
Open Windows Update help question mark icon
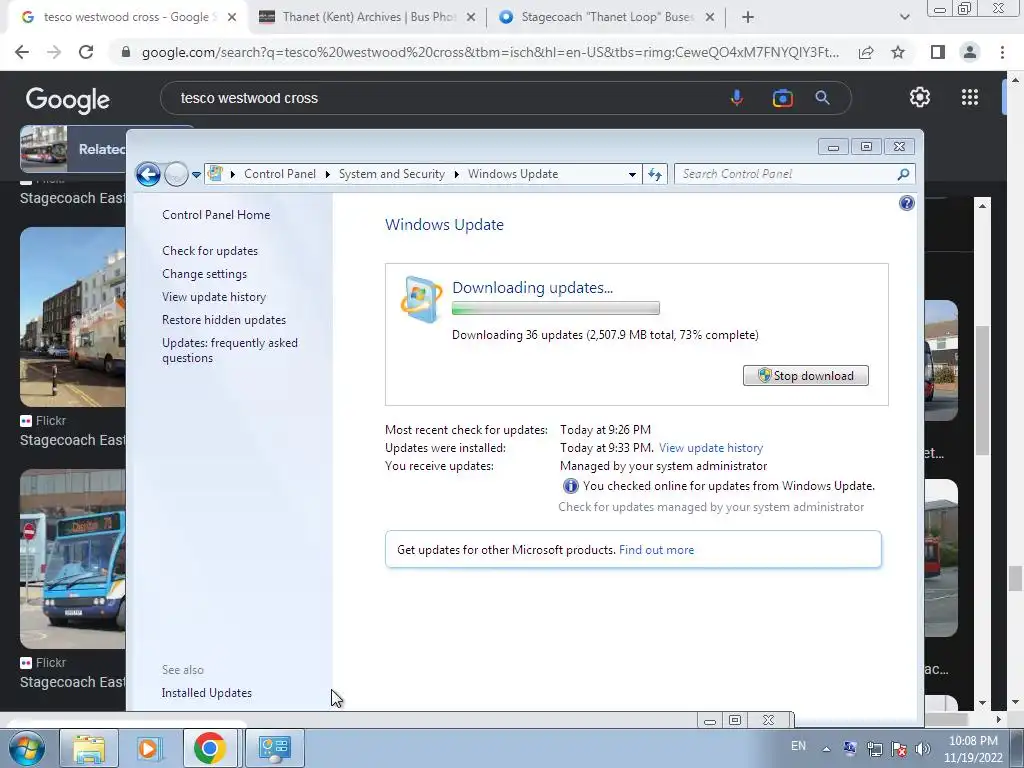[906, 203]
